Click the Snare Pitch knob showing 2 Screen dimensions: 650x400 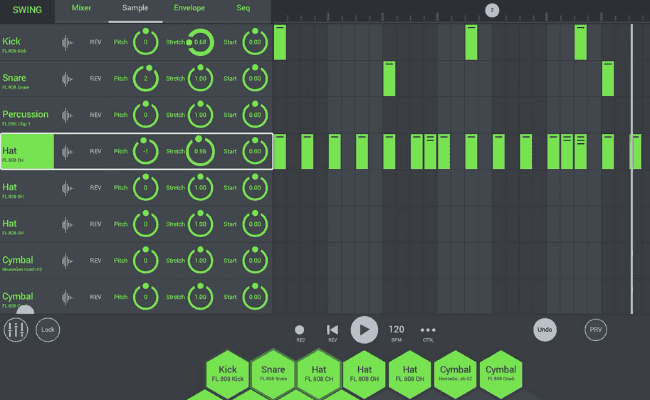[146, 78]
